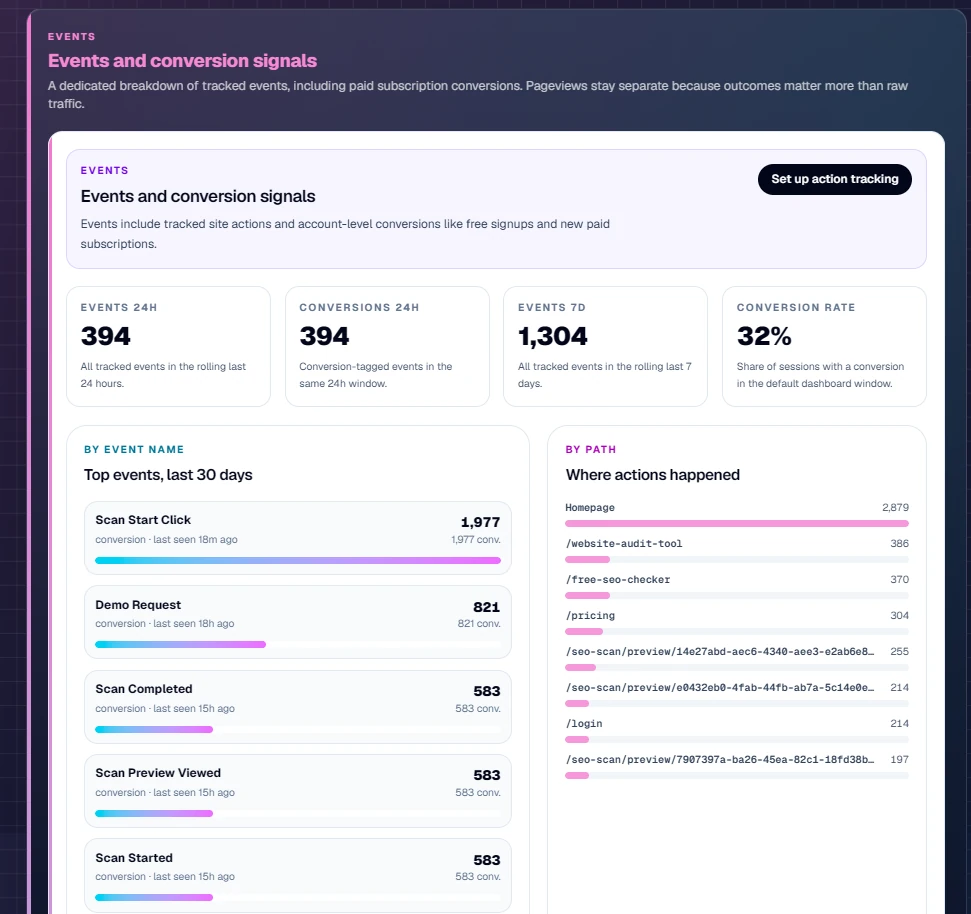The width and height of the screenshot is (971, 914).
Task: Open the Events 24H stat card
Action: (x=168, y=346)
